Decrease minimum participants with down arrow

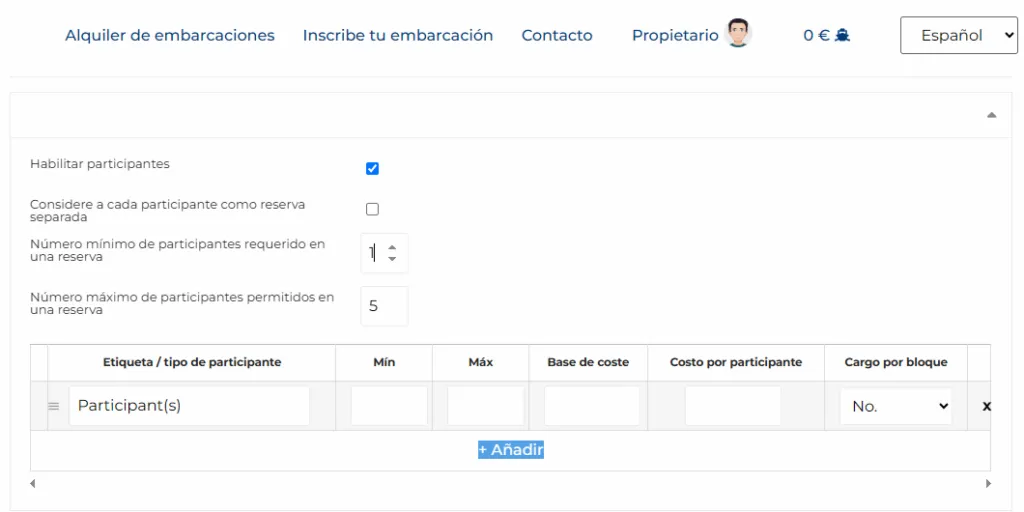[392, 259]
